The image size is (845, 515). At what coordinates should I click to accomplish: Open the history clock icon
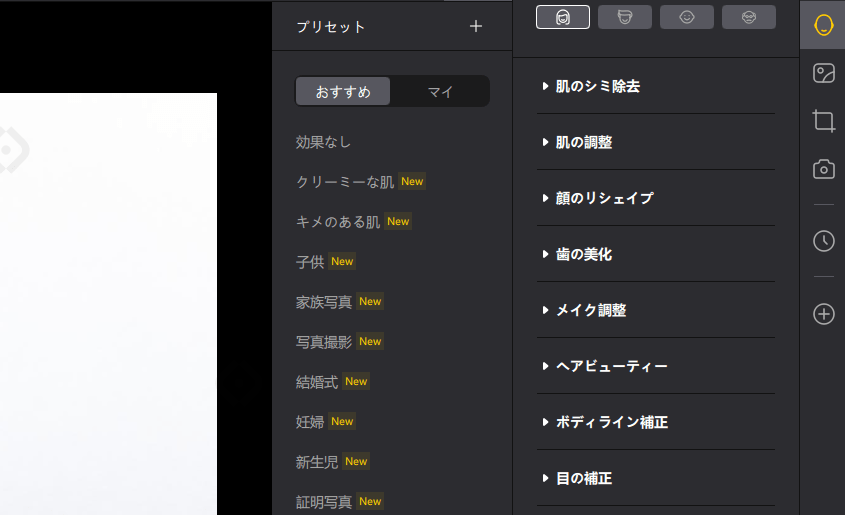(x=823, y=241)
